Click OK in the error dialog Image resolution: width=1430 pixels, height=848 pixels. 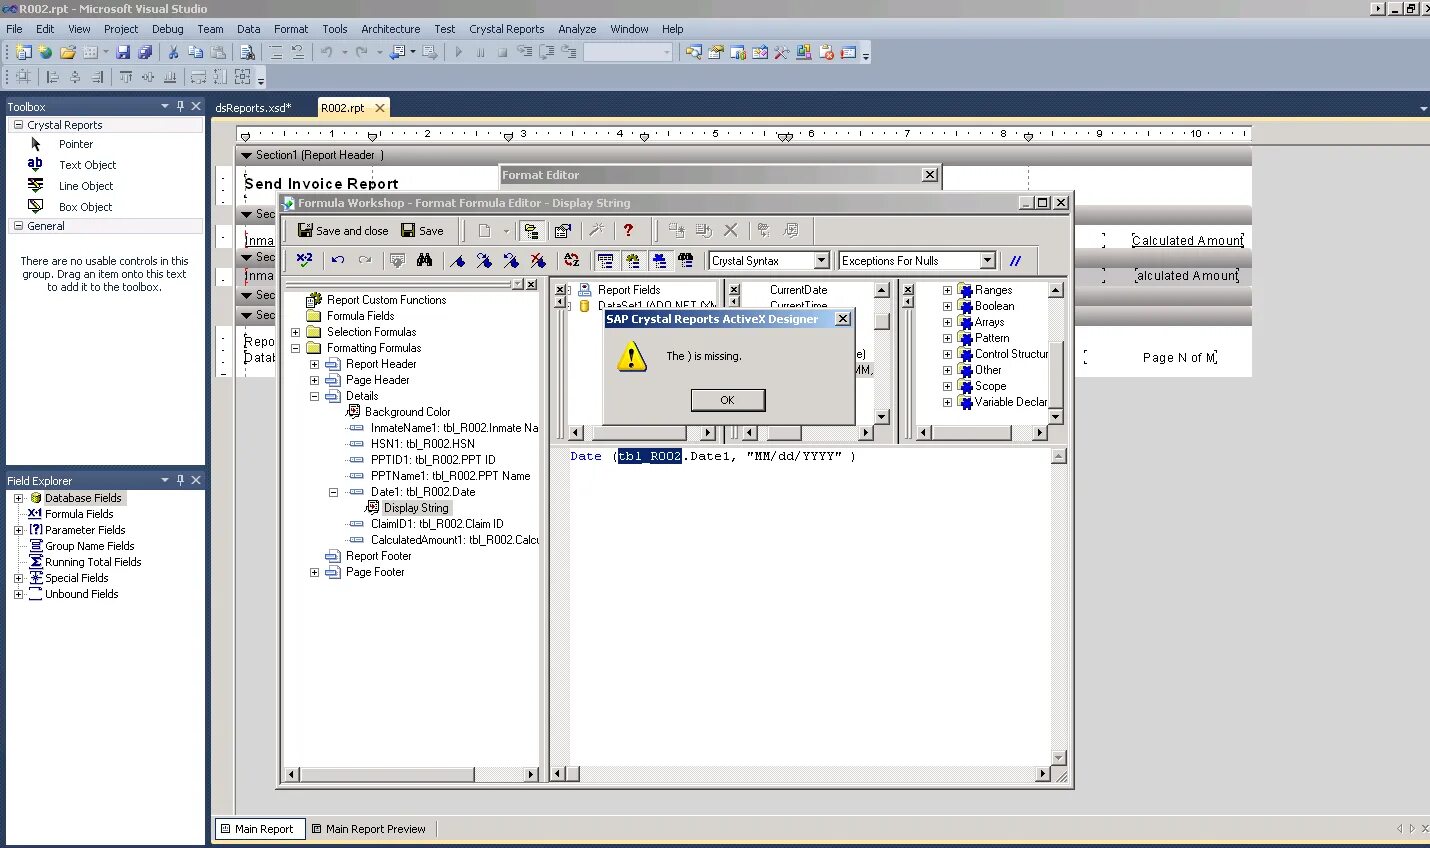click(x=727, y=400)
